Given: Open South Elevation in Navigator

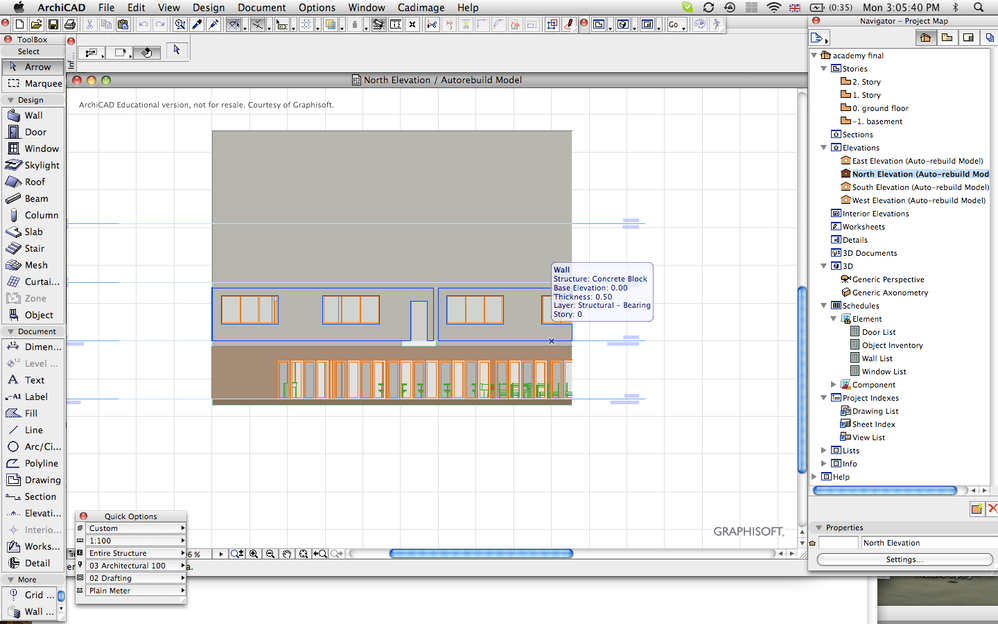Looking at the screenshot, I should tap(919, 187).
